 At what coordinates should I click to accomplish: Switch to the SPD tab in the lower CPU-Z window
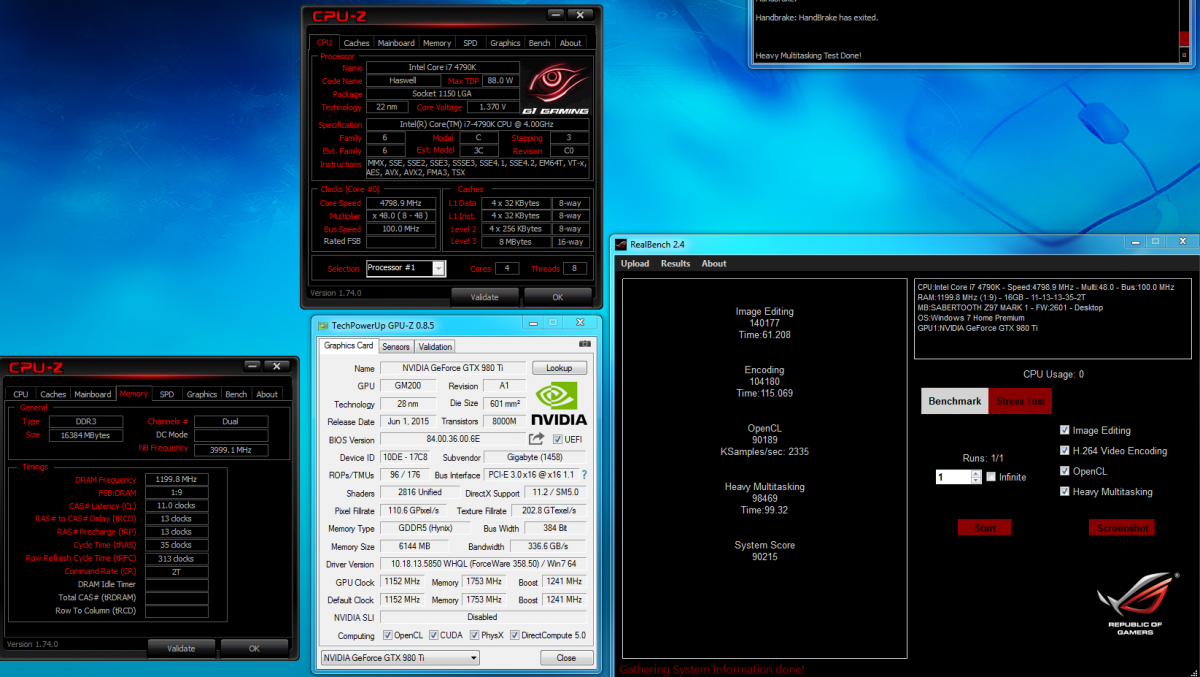click(x=167, y=394)
